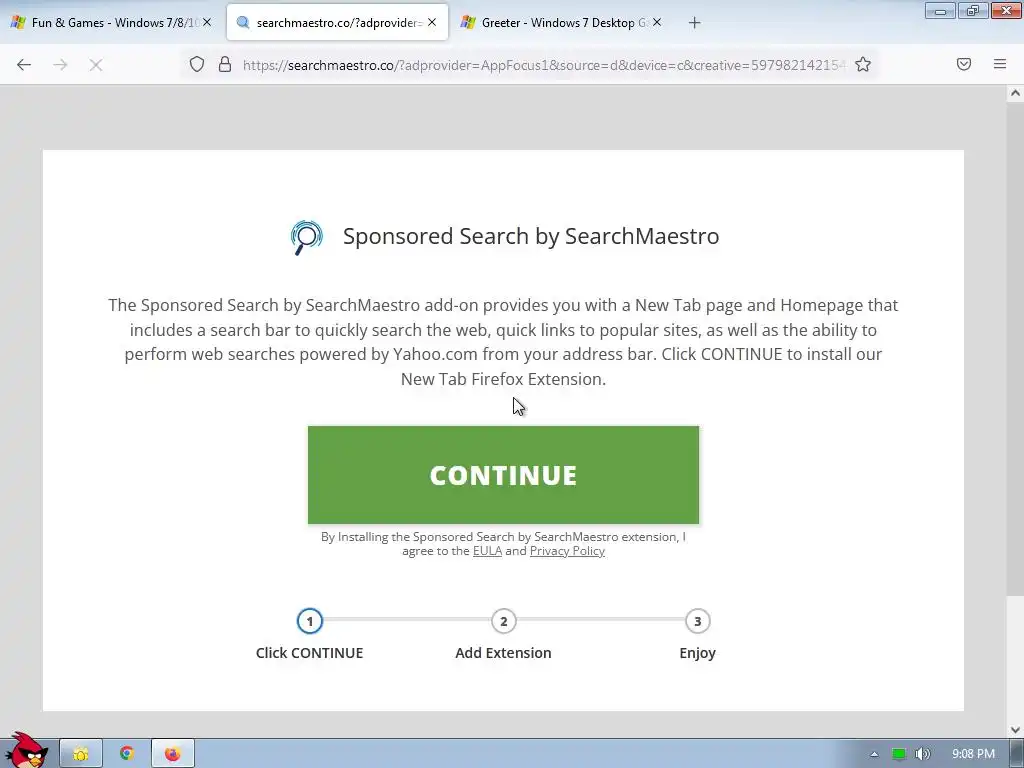This screenshot has width=1024, height=768.
Task: Switch to Fun & Games tab
Action: [x=111, y=22]
